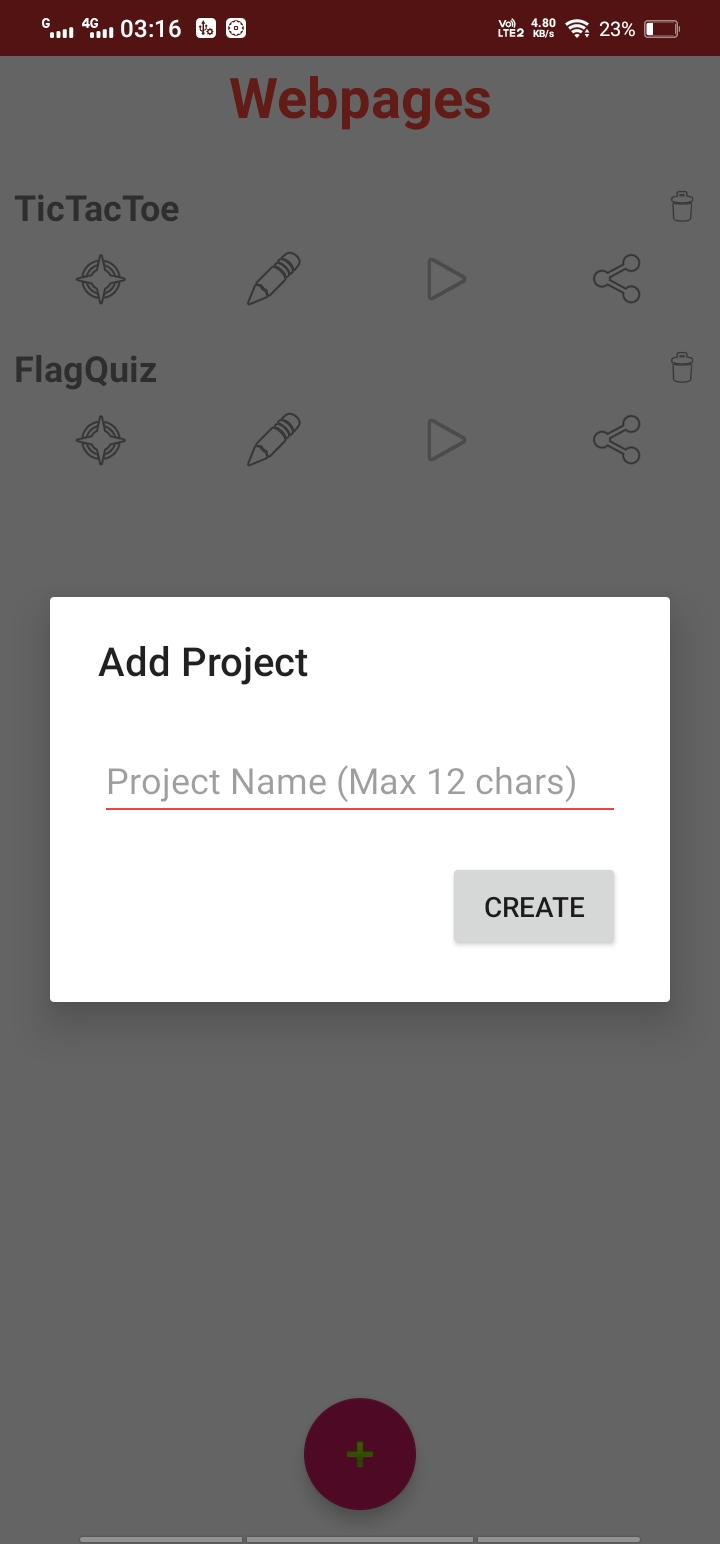Edit FlagQuiz using the pencil icon
Screen dimensions: 720x1544
[x=273, y=440]
